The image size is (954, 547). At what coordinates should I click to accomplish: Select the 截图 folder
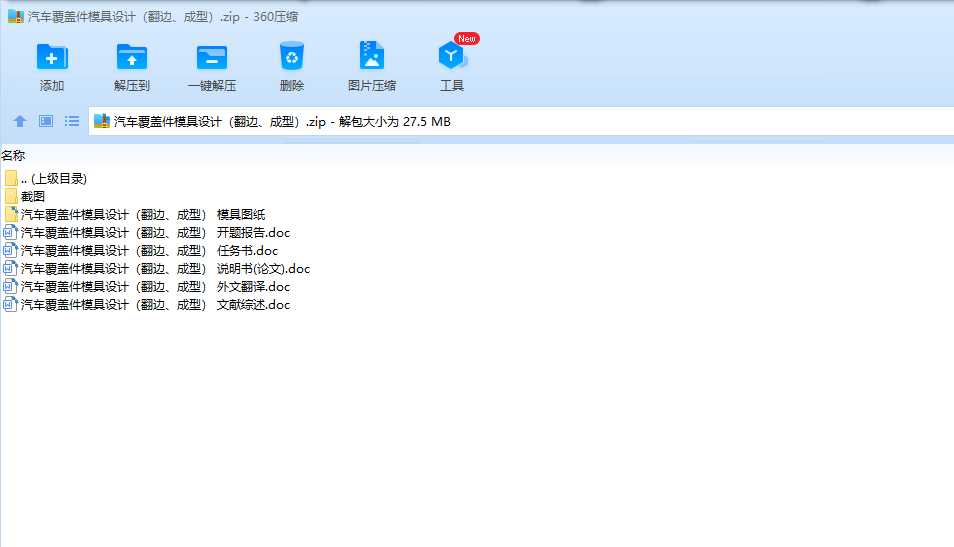pyautogui.click(x=24, y=197)
